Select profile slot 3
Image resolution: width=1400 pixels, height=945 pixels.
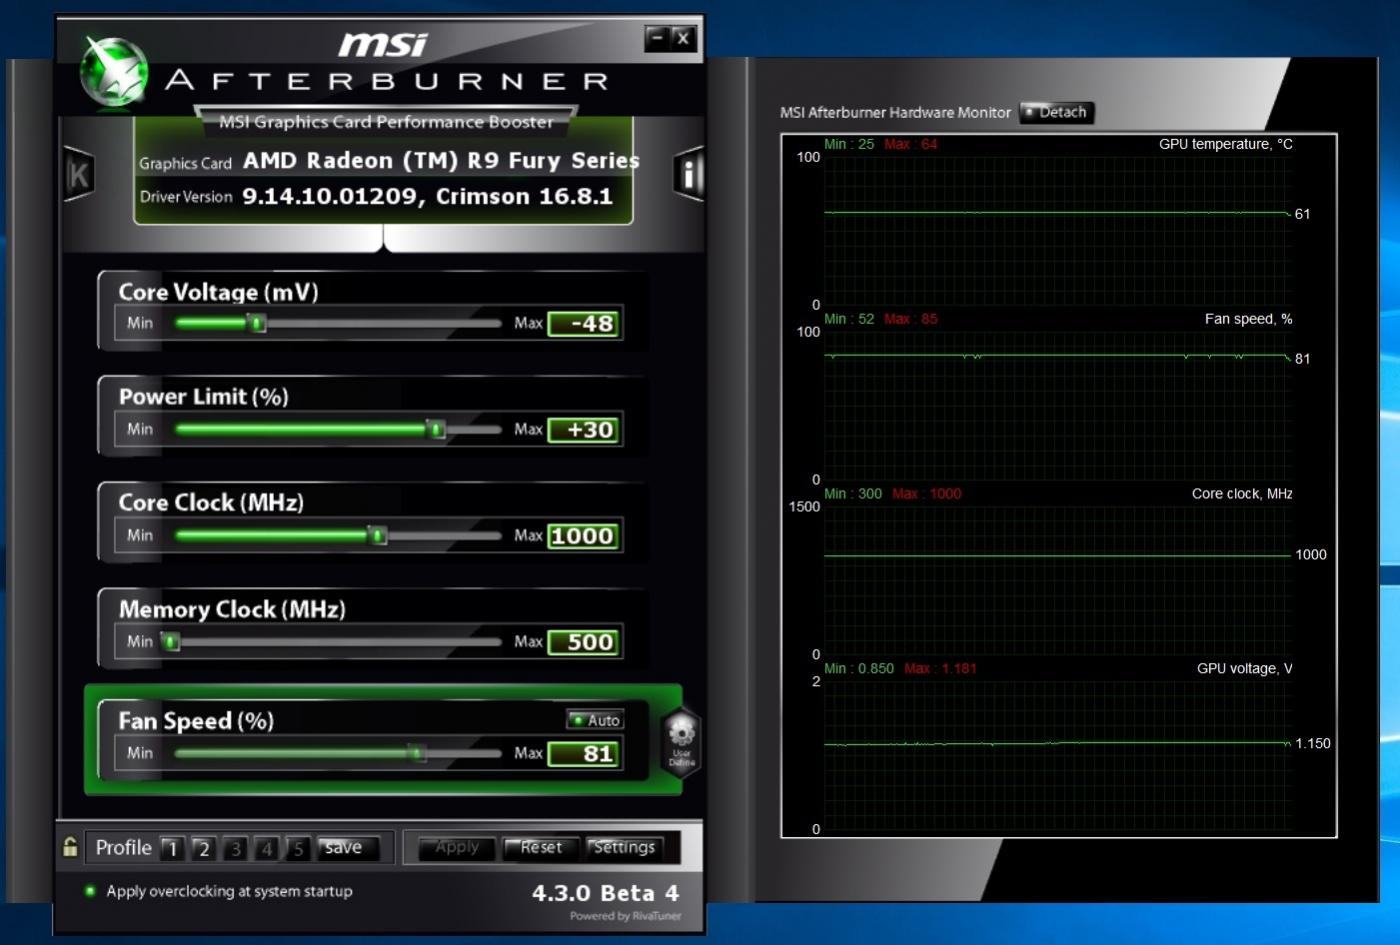coord(235,848)
